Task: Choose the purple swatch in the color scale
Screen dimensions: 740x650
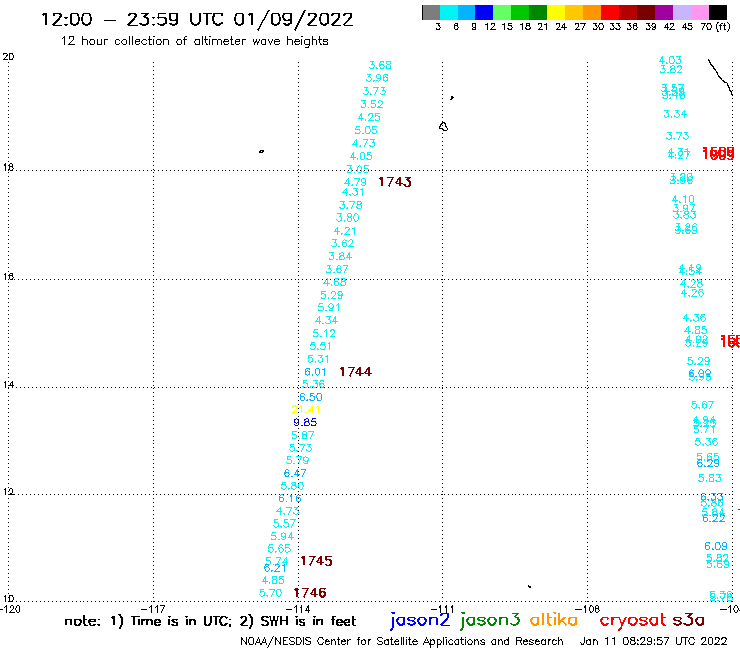Action: (664, 12)
